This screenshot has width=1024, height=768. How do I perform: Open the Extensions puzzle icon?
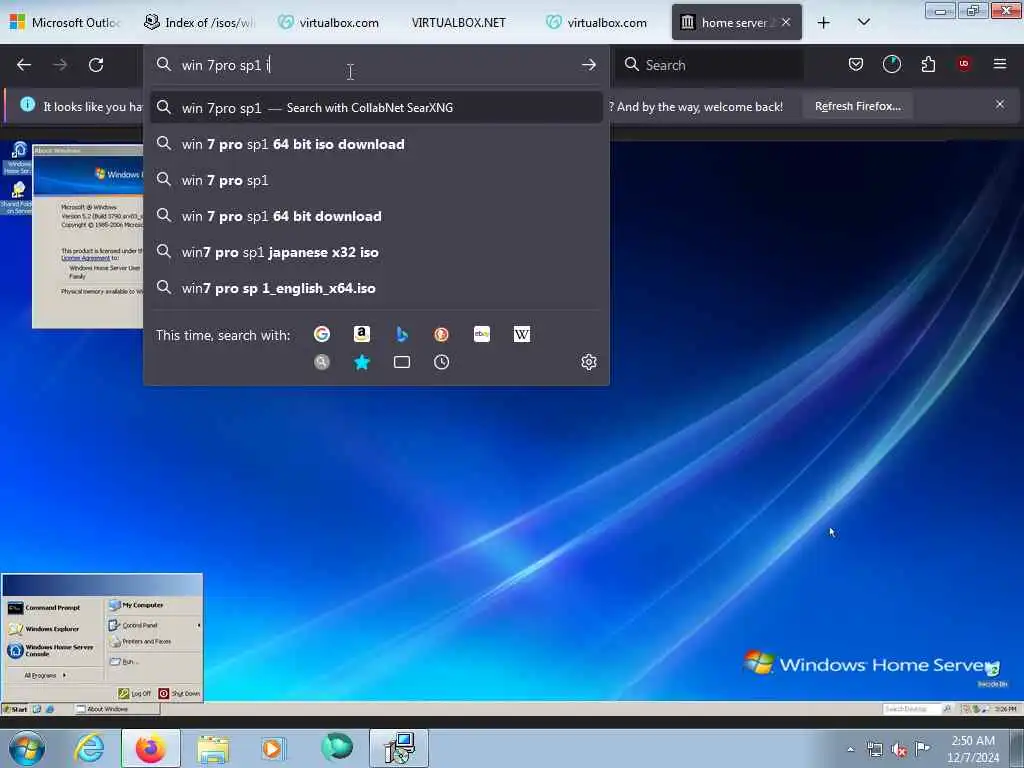[928, 64]
